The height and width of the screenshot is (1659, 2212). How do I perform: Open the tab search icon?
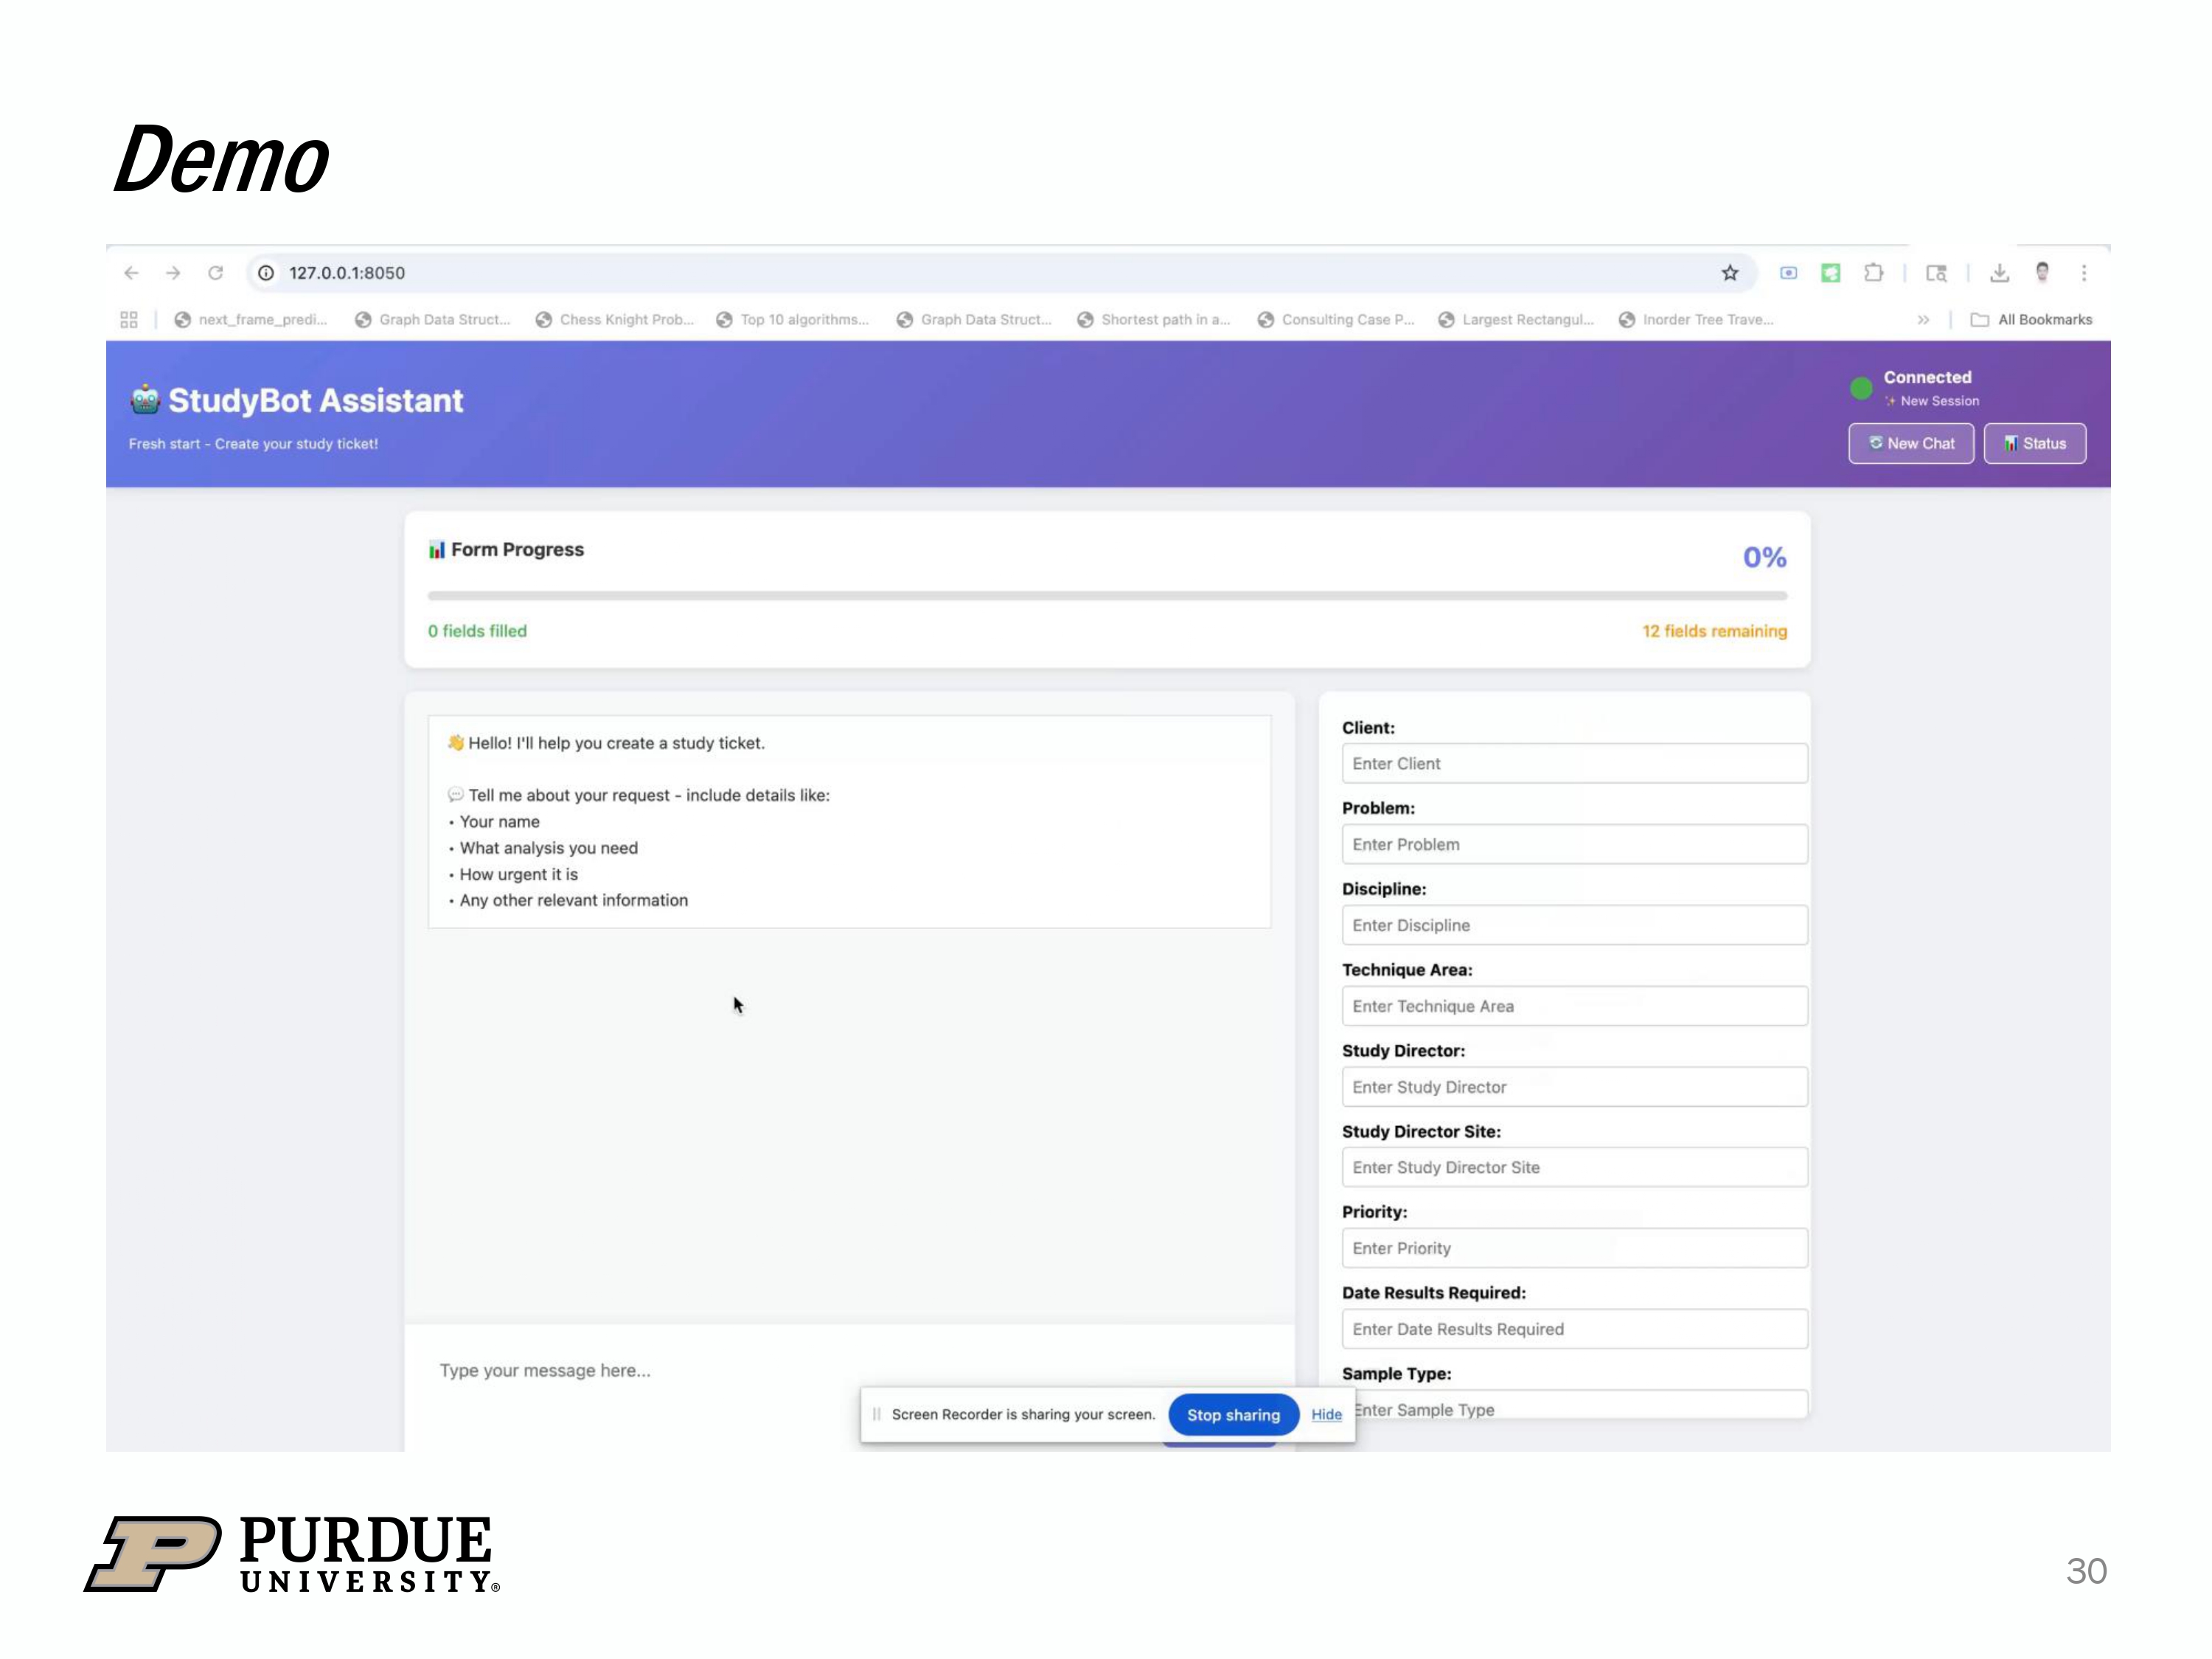point(1936,273)
